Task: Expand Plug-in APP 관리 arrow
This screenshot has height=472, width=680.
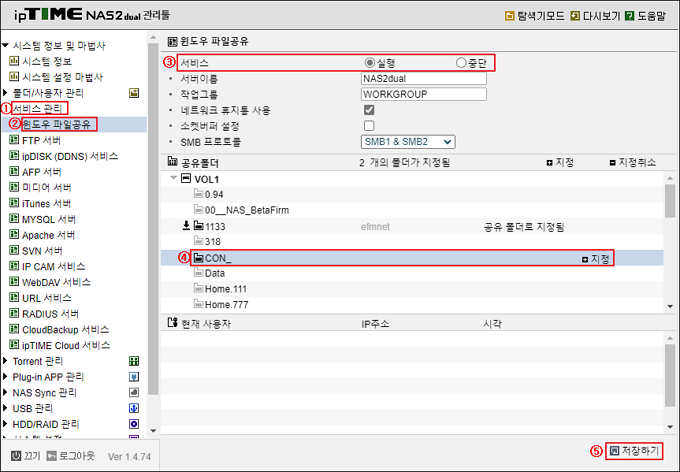Action: (5, 377)
